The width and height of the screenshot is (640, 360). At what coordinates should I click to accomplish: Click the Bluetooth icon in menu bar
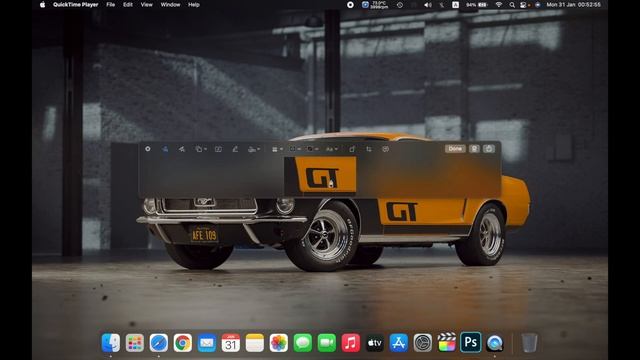click(442, 5)
